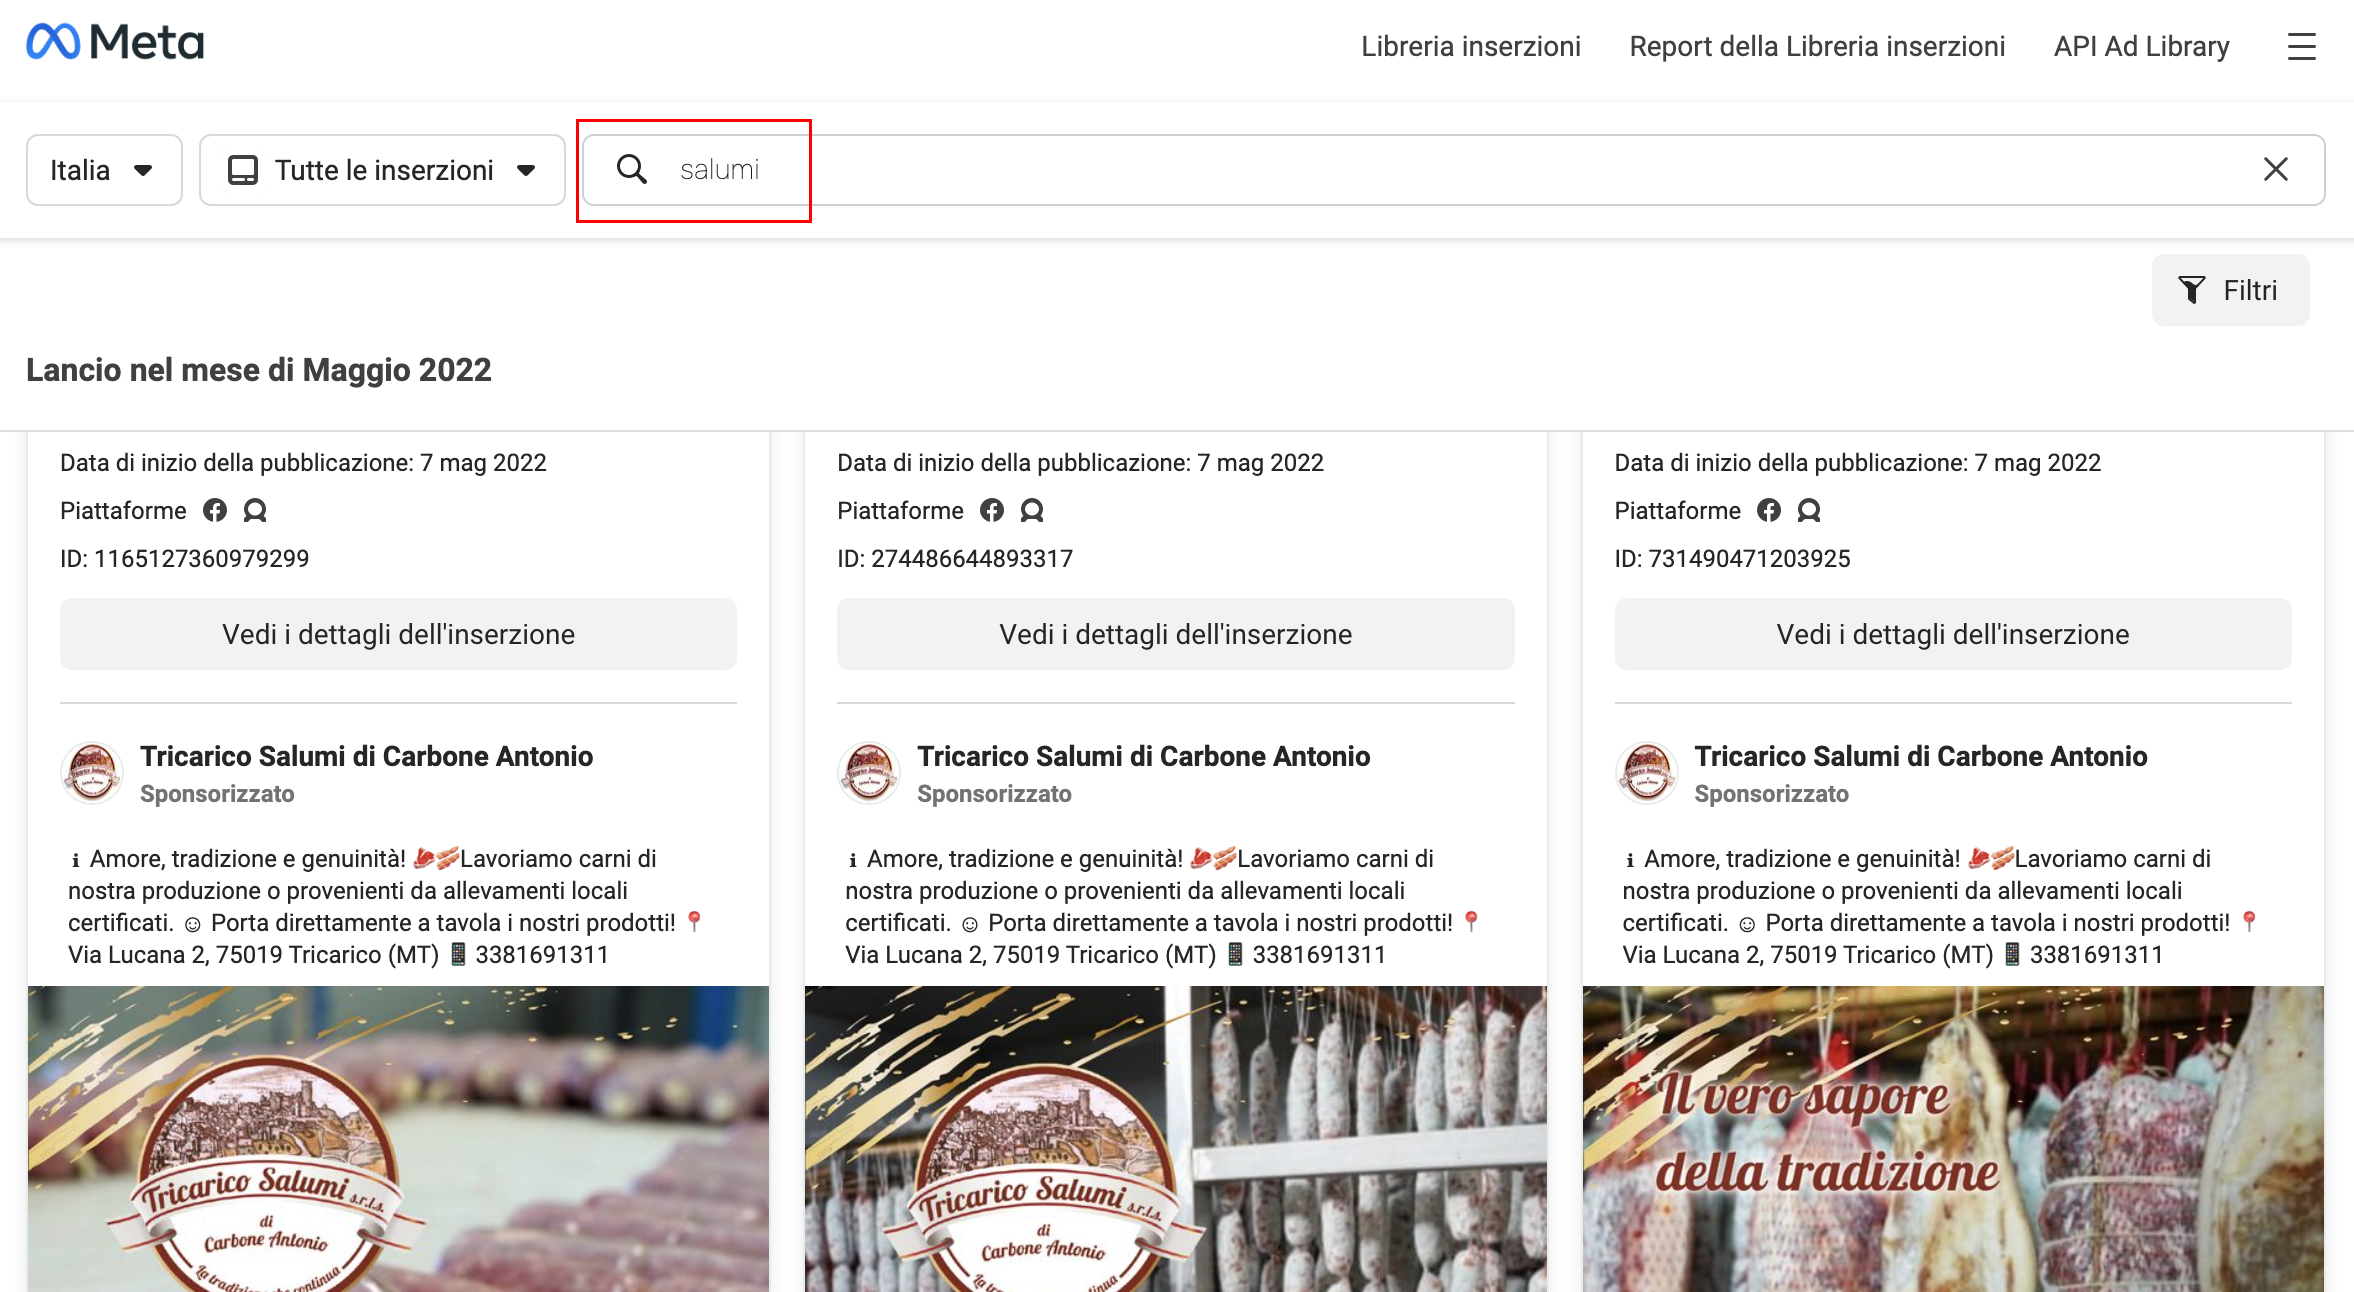Go to Report della Libreria inserzioni

(1816, 46)
